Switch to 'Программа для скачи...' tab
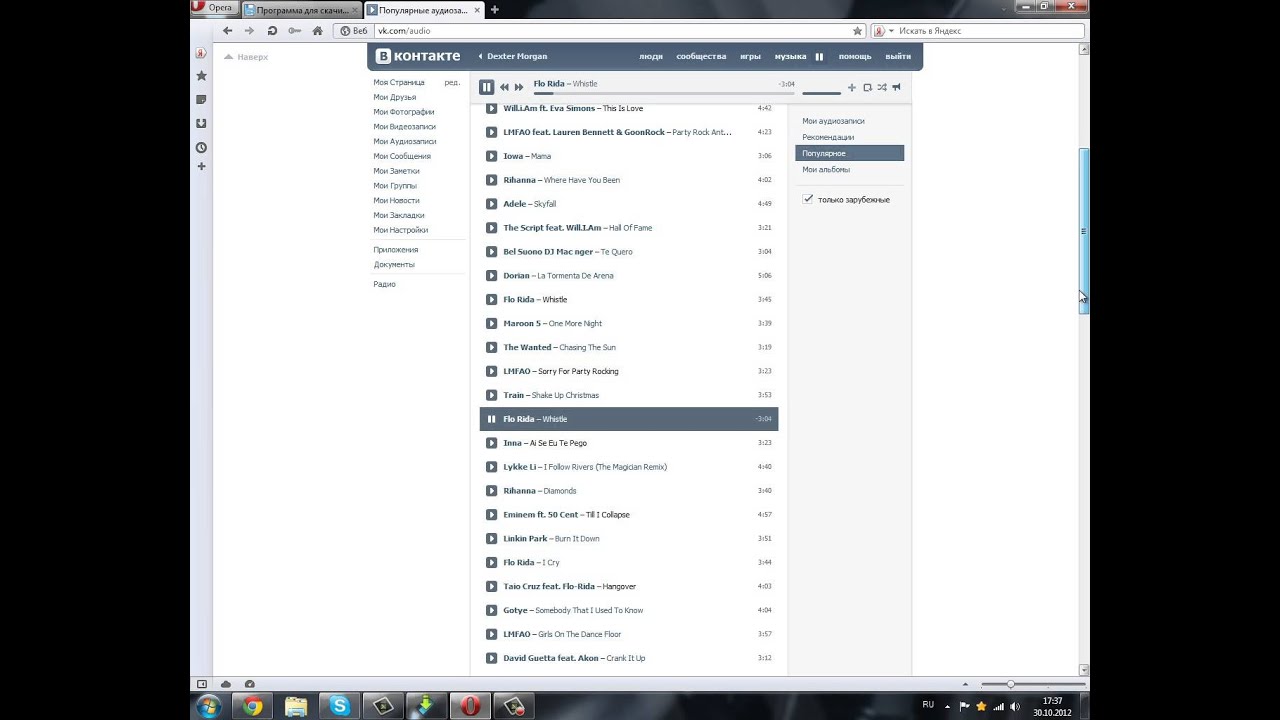This screenshot has height=720, width=1280. pyautogui.click(x=301, y=10)
